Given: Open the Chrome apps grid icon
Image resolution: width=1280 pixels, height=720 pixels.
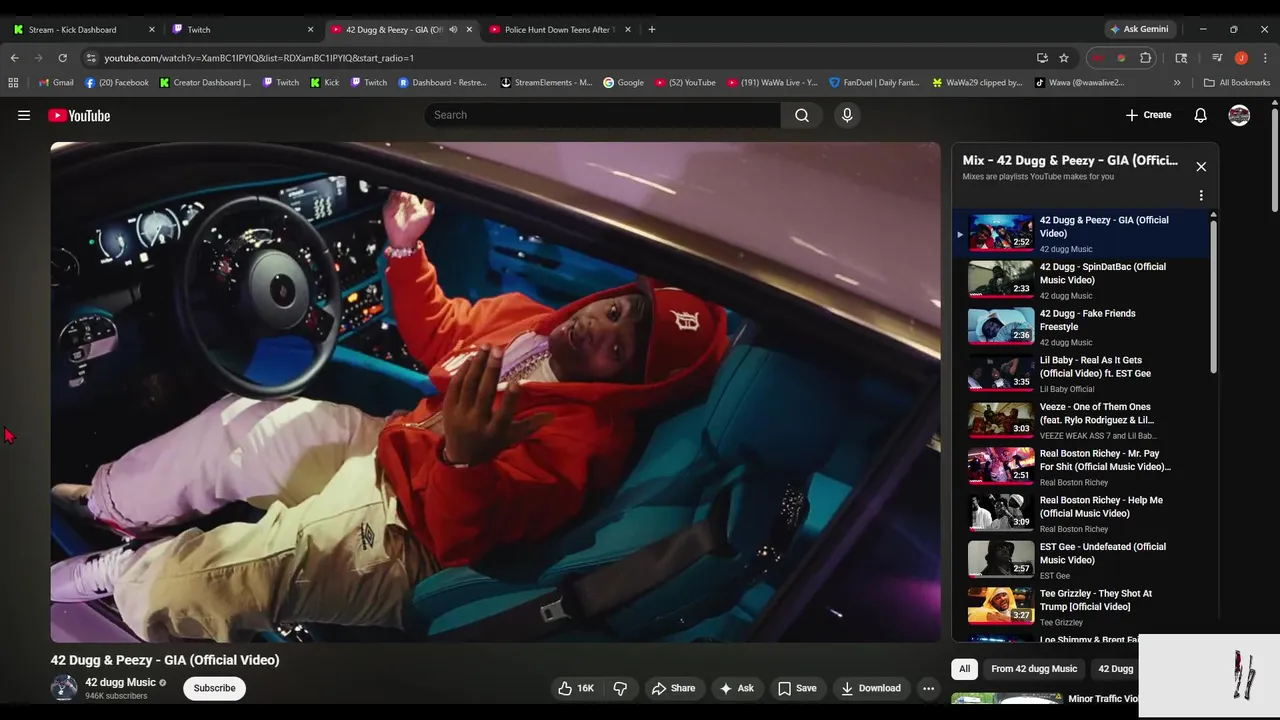Looking at the screenshot, I should 14,83.
